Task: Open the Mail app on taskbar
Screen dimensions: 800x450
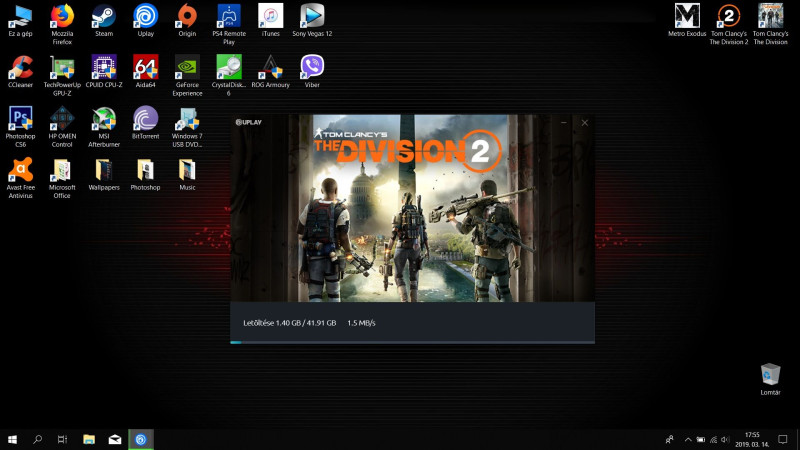Action: (x=115, y=439)
